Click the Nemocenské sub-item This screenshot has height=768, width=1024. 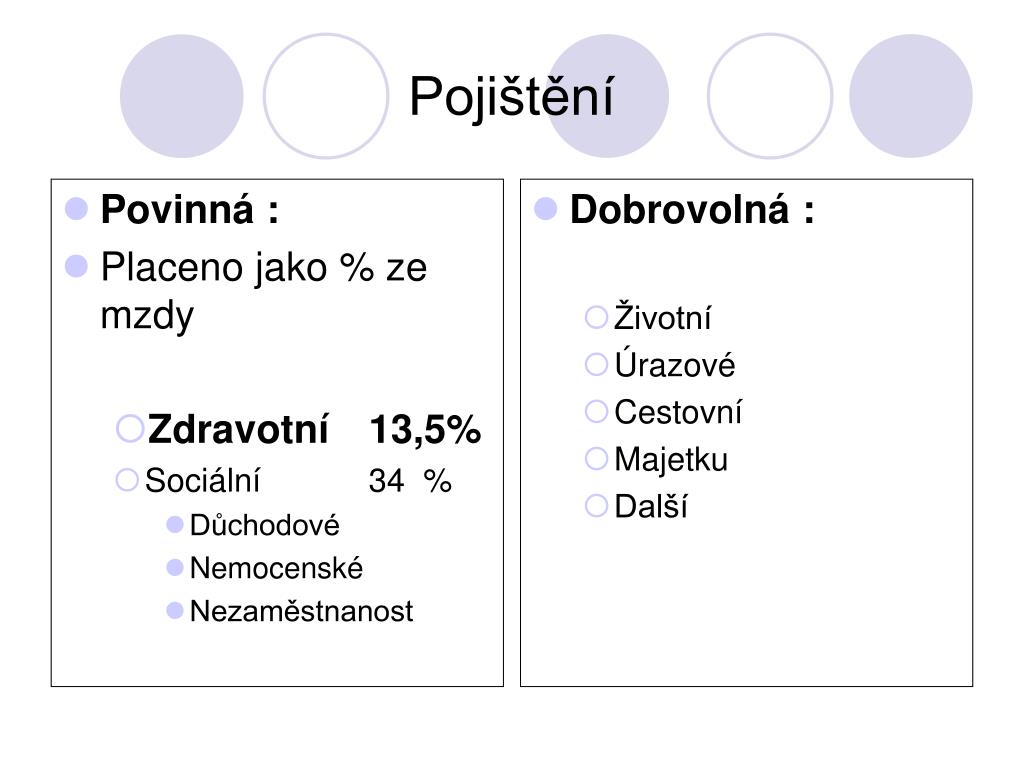click(276, 568)
